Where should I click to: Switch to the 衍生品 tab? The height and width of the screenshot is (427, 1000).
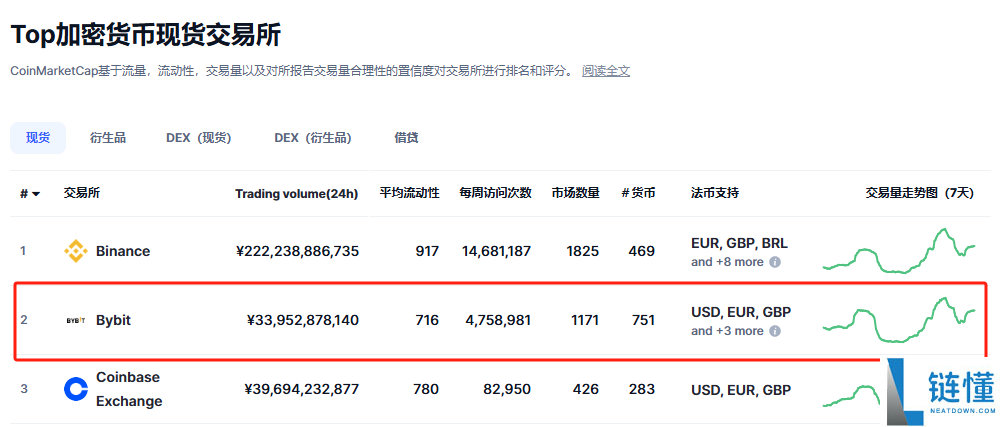pyautogui.click(x=108, y=138)
